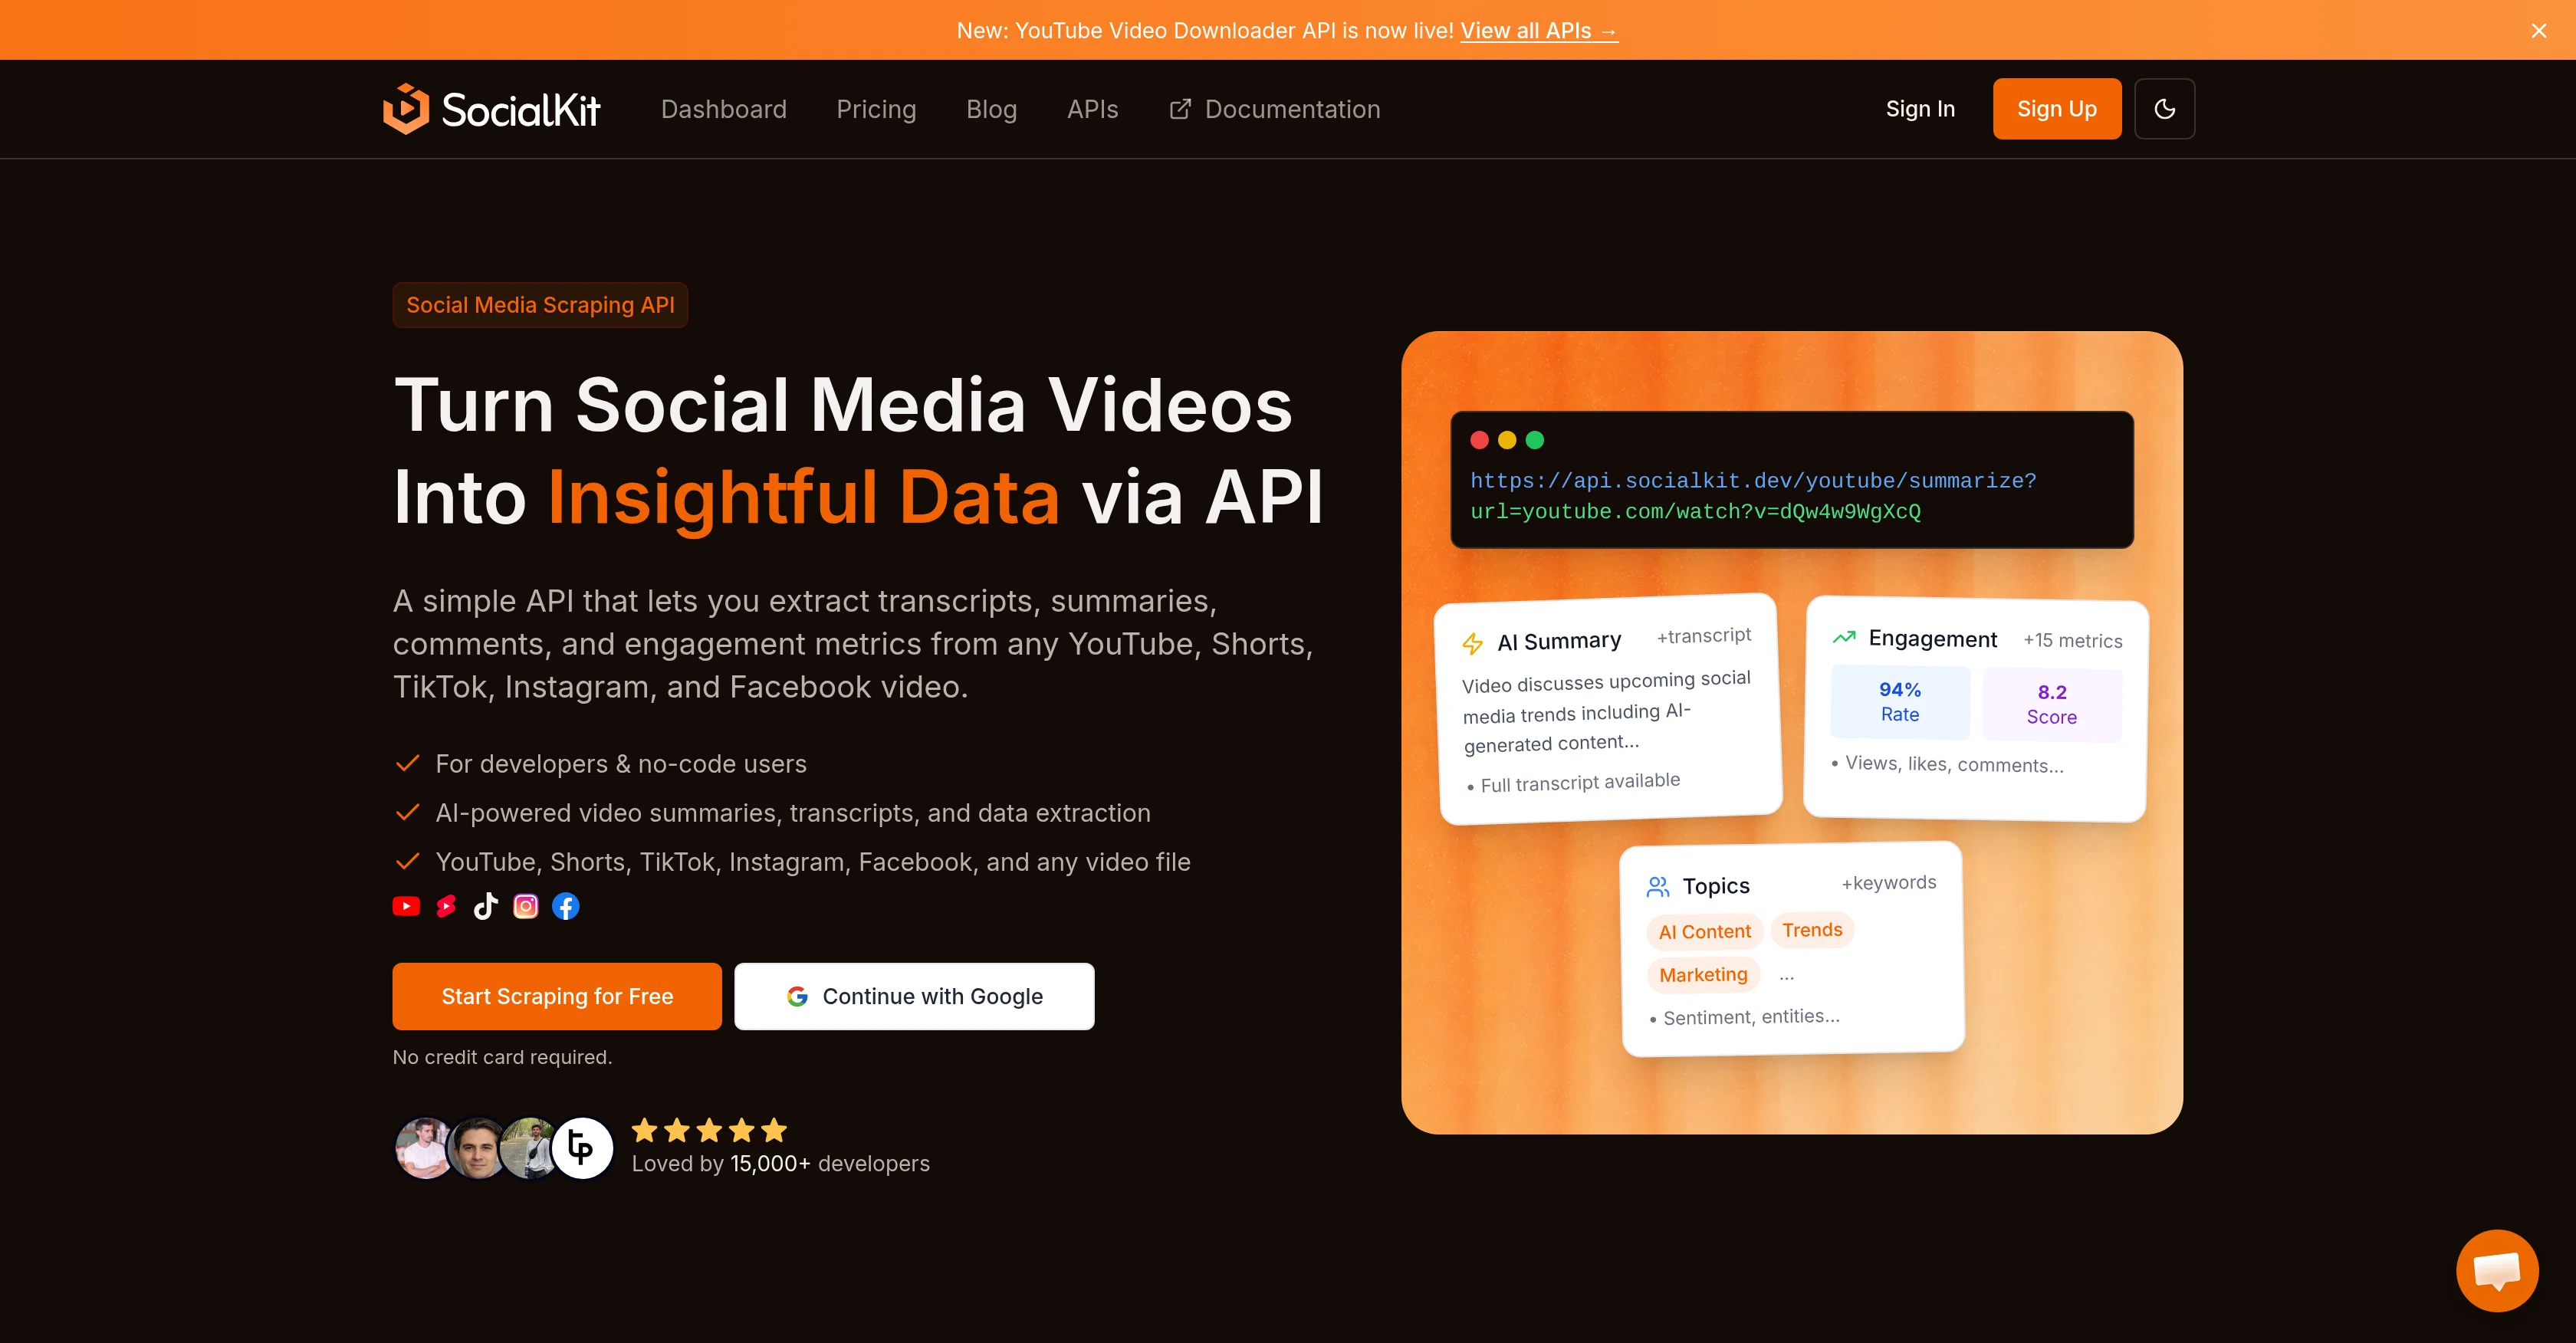
Task: Follow the View all APIs link
Action: click(1539, 31)
